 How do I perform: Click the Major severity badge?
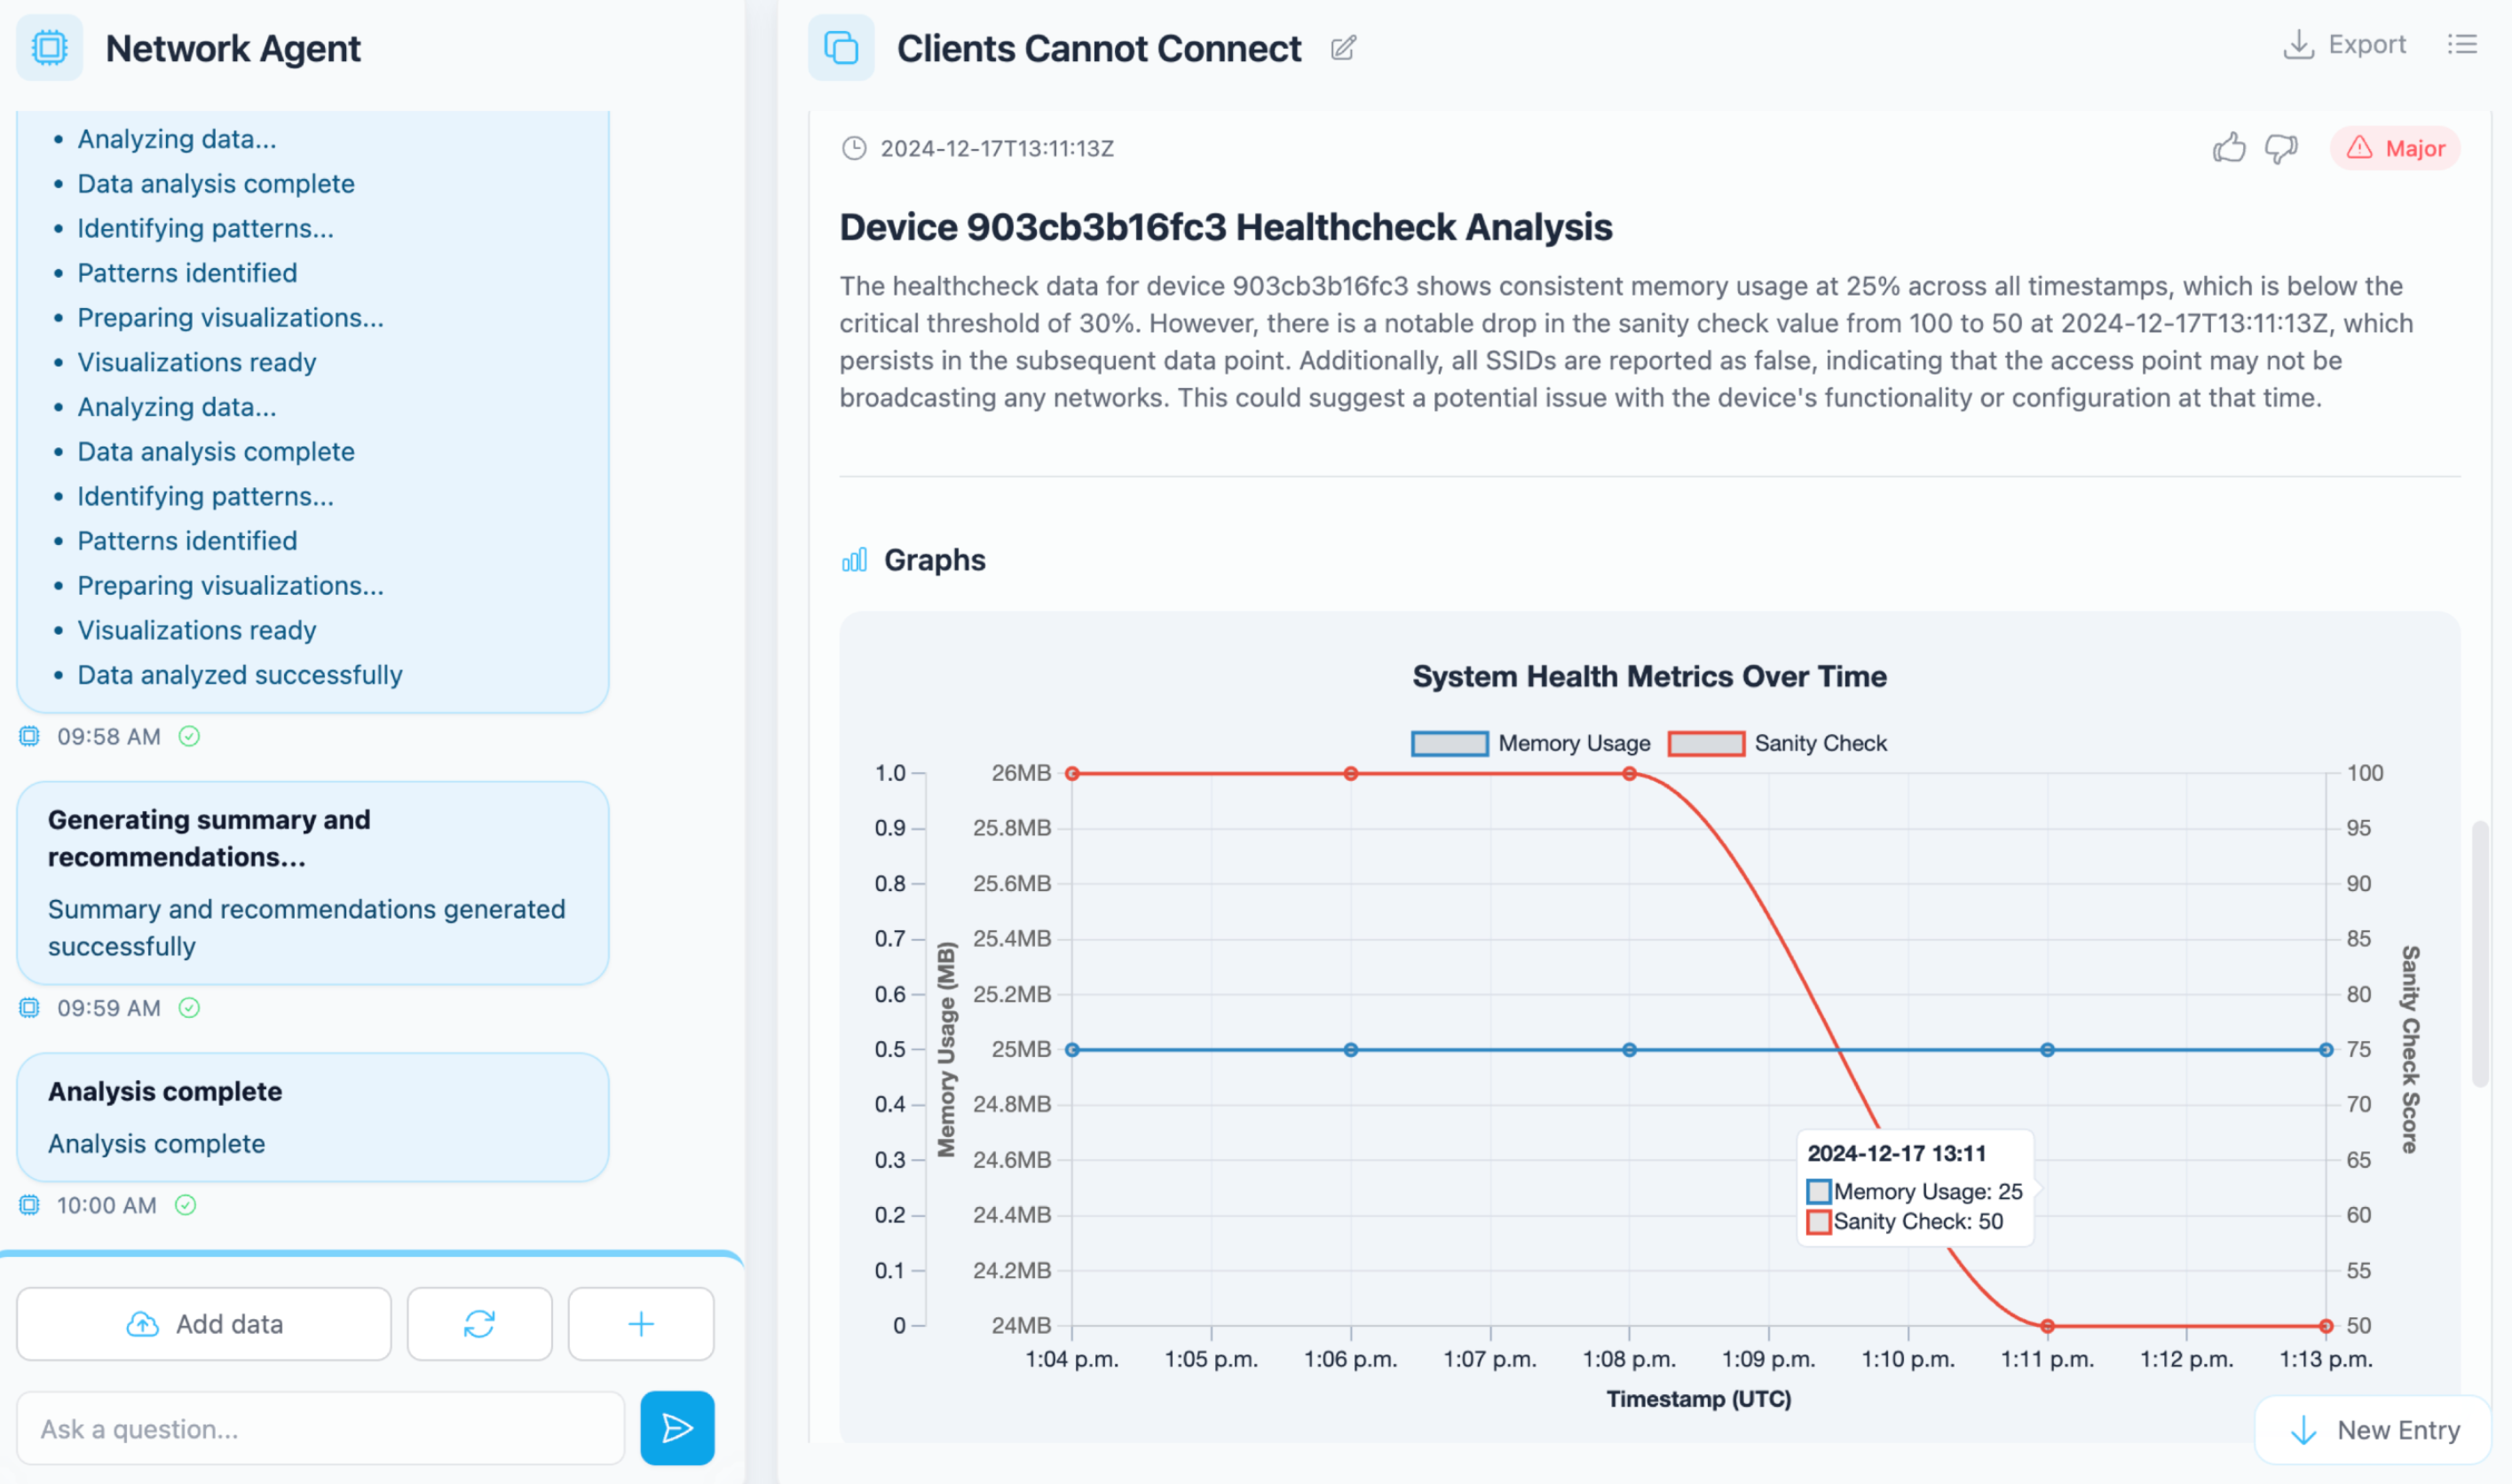2395,148
